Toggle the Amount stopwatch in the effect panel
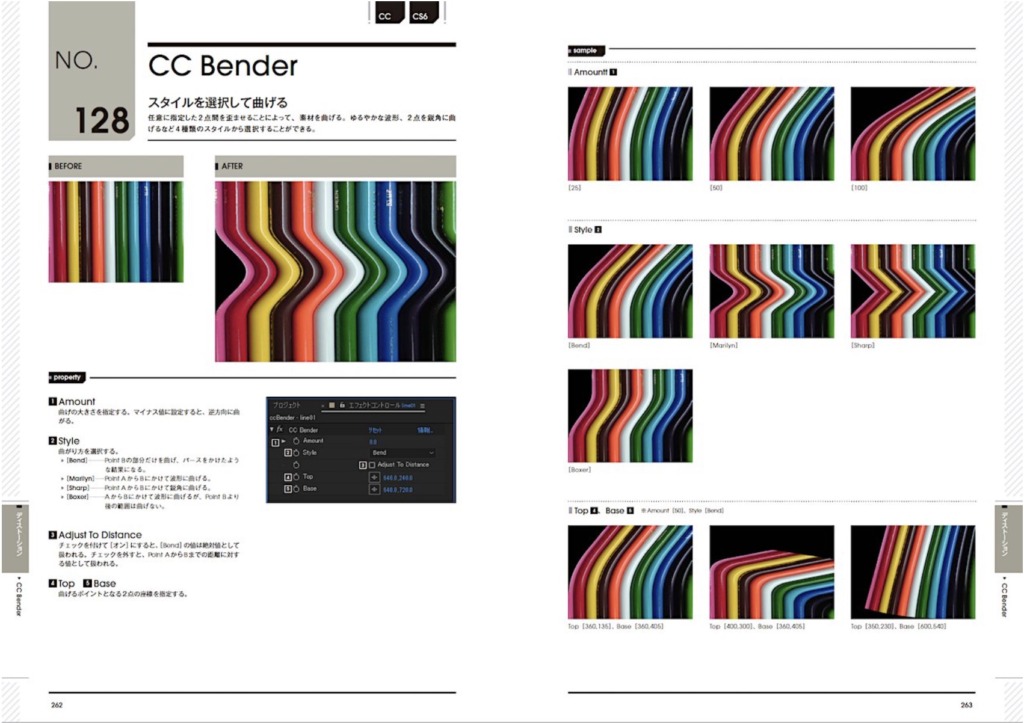This screenshot has width=1024, height=723. [296, 441]
